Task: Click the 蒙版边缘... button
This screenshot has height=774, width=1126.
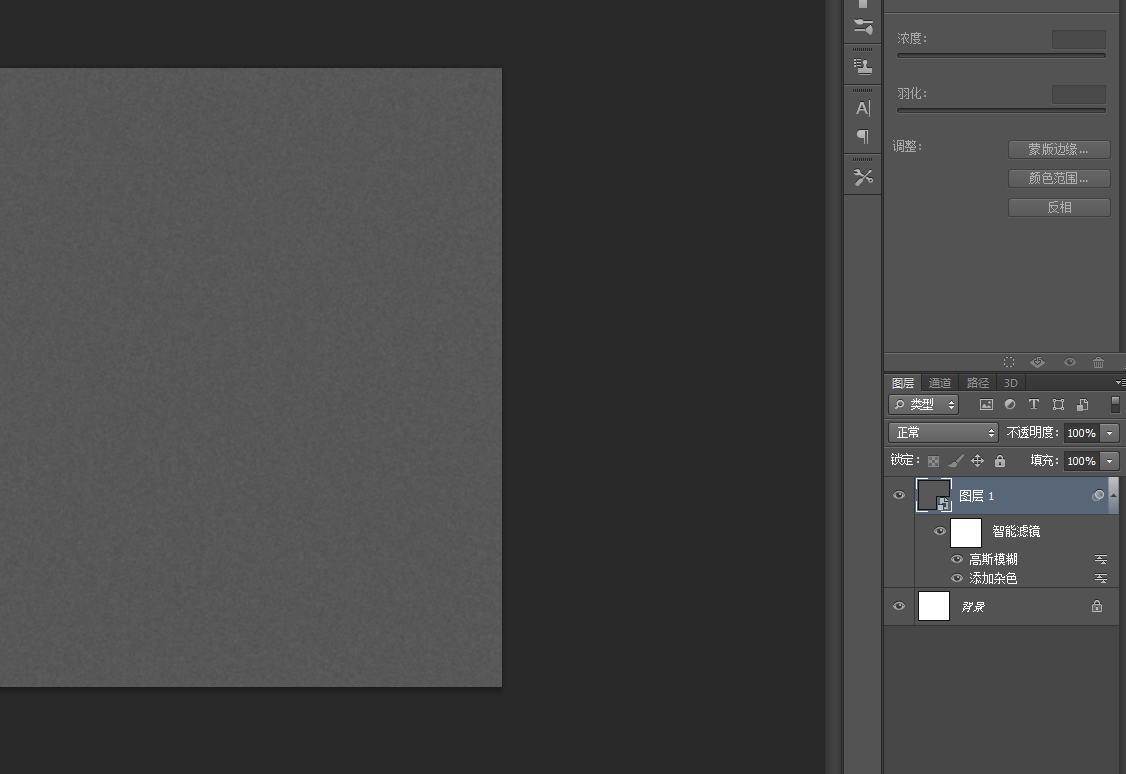Action: (1059, 149)
